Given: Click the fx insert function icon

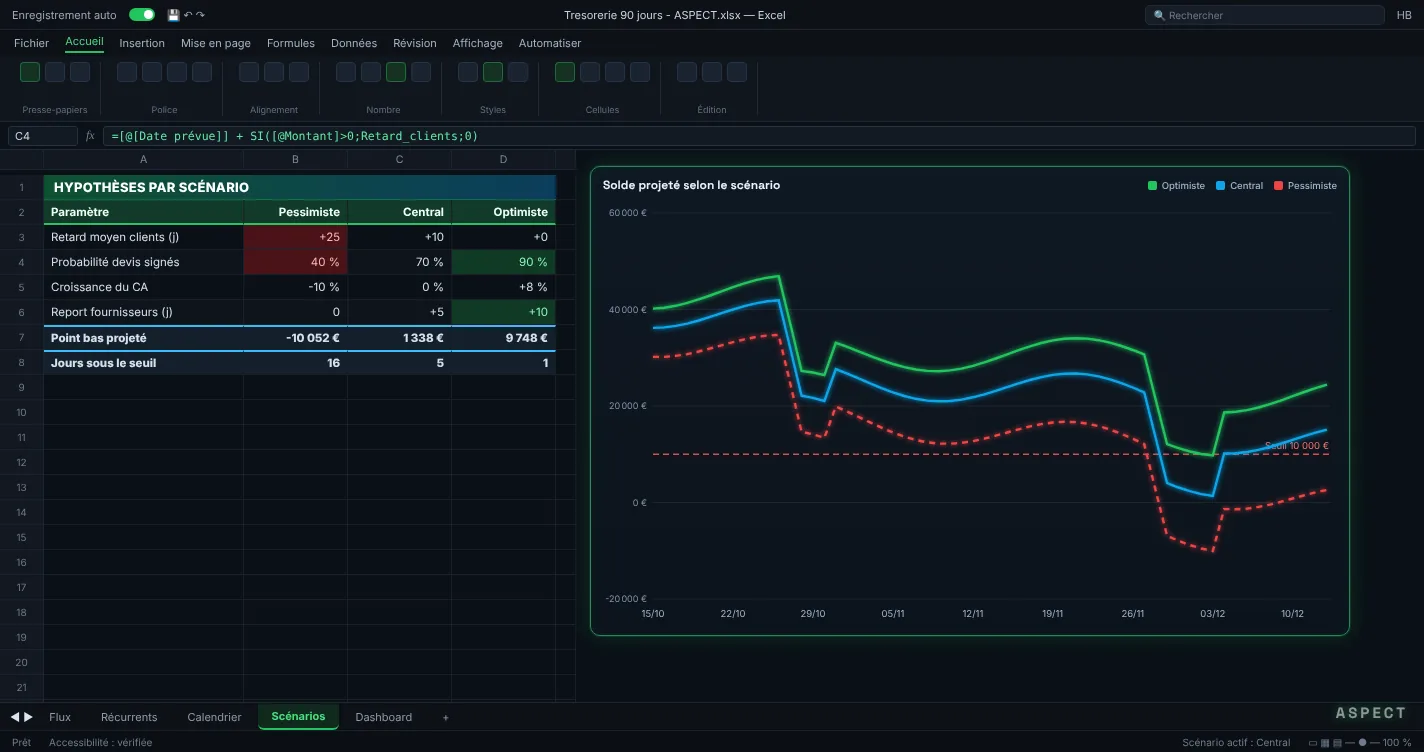Looking at the screenshot, I should tap(90, 136).
